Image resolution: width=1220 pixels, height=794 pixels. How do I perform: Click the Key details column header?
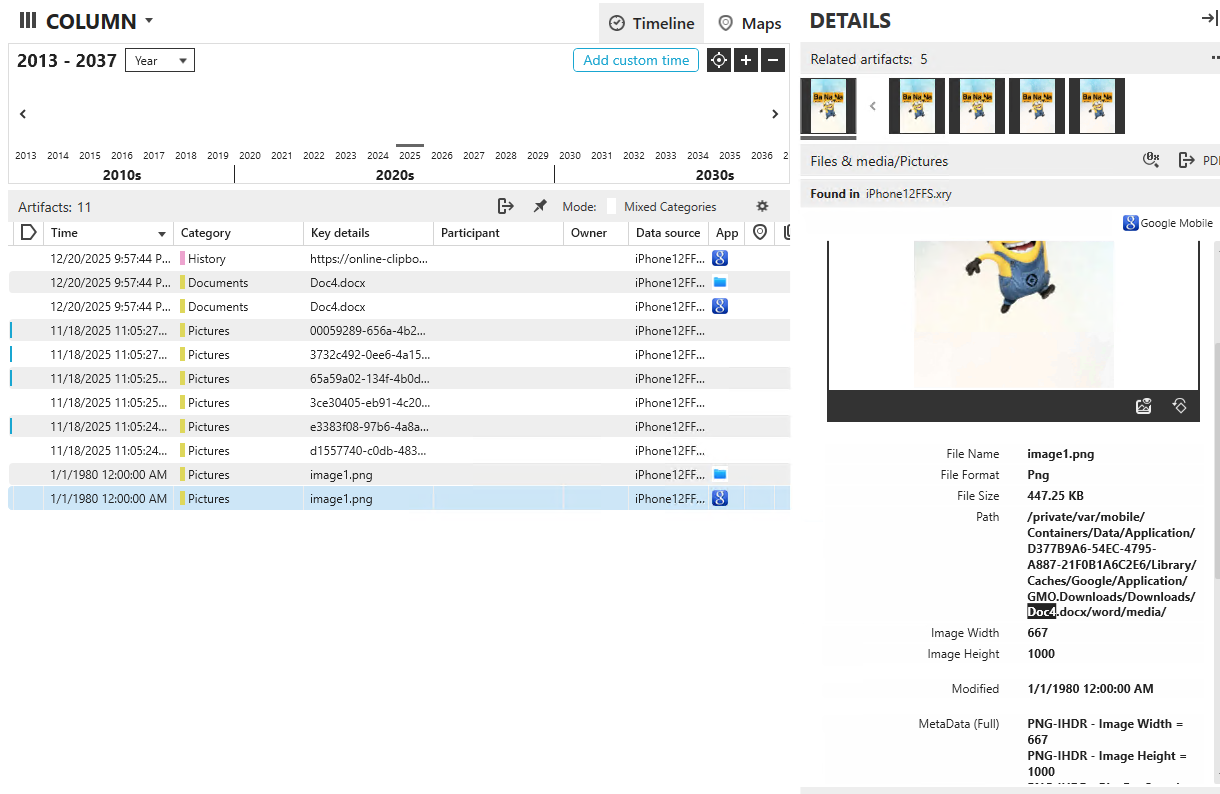point(368,232)
